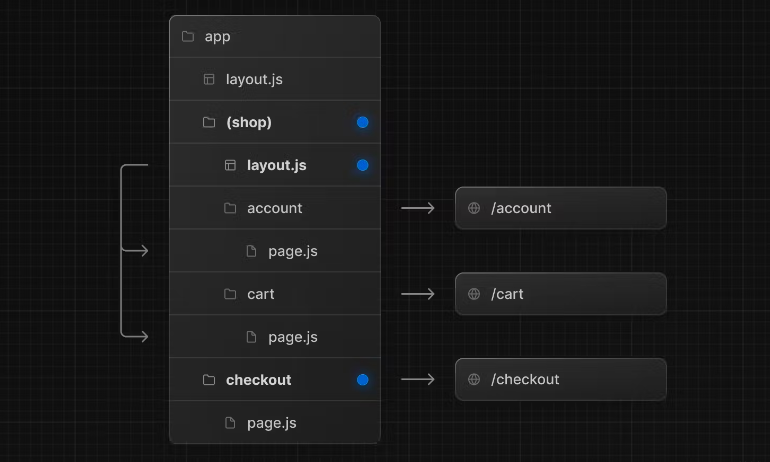The image size is (770, 462).
Task: Open the /account route box
Action: pos(560,208)
